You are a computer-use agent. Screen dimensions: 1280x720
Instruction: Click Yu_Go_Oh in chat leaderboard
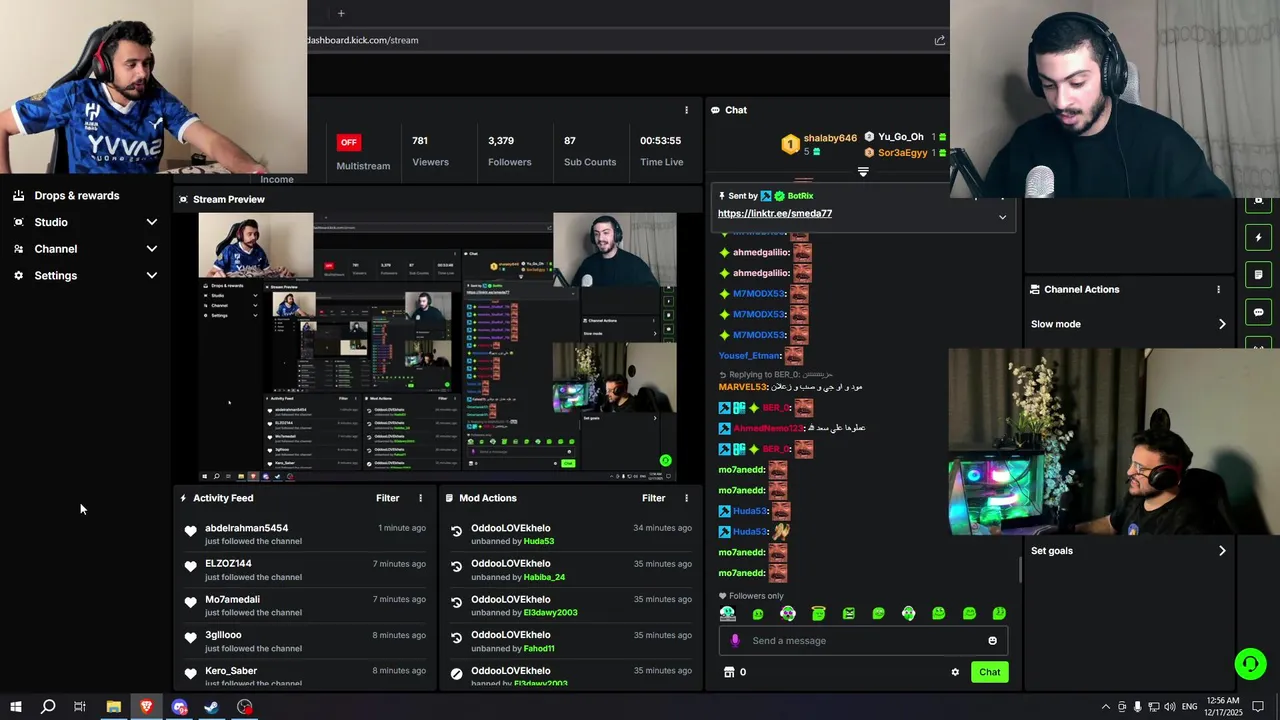(x=900, y=137)
